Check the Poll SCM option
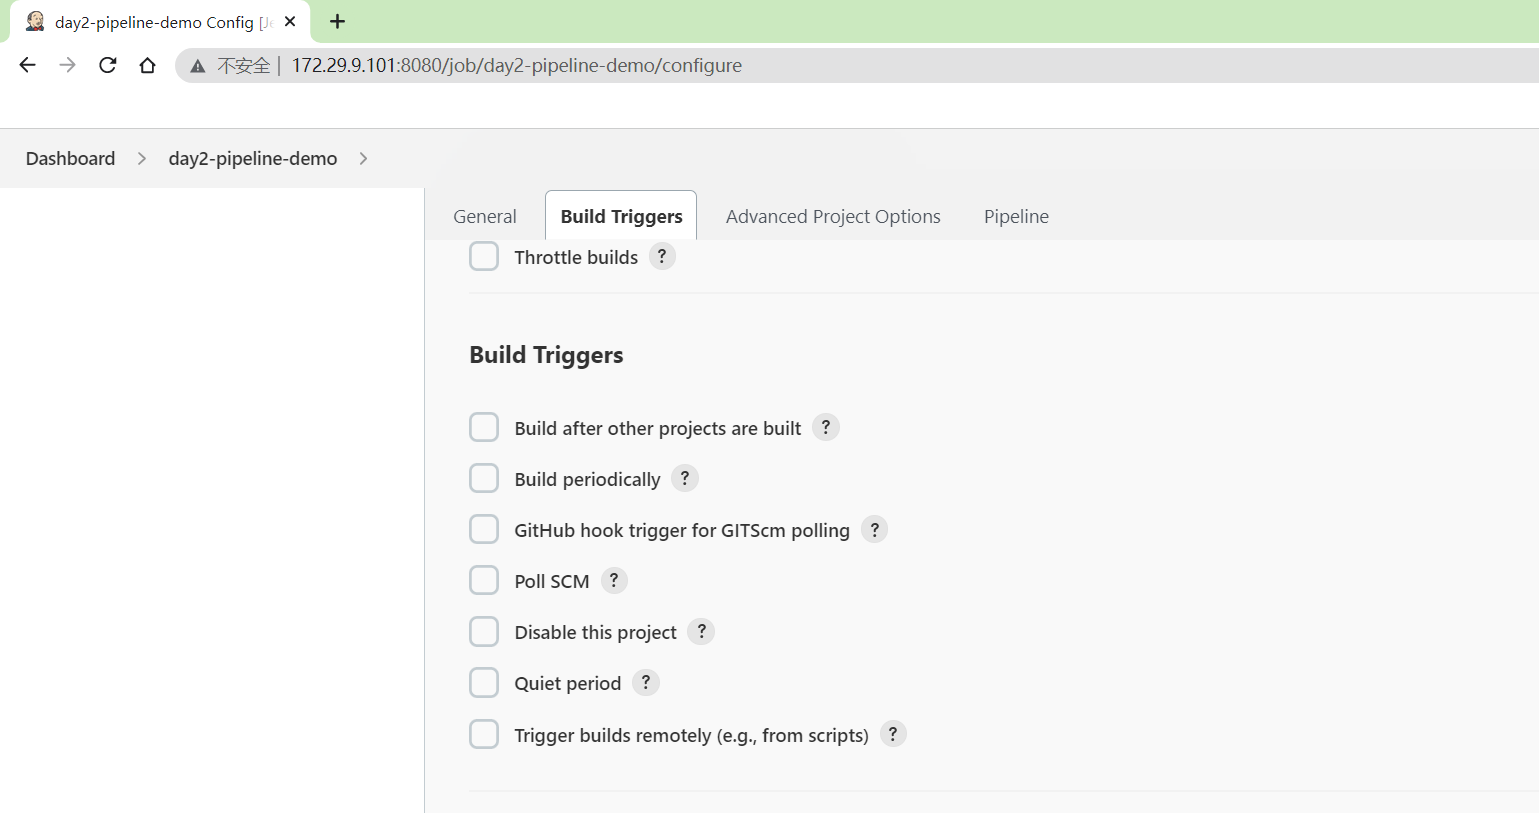 pyautogui.click(x=484, y=580)
